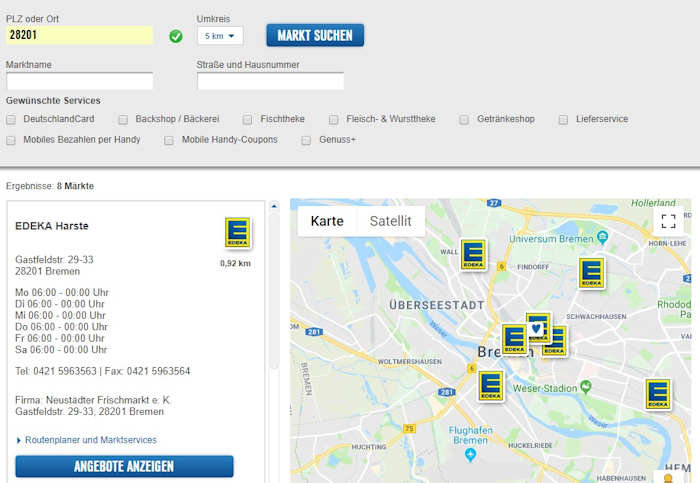This screenshot has height=483, width=700.
Task: Check Mobile Handy-Coupons filter
Action: coord(169,140)
